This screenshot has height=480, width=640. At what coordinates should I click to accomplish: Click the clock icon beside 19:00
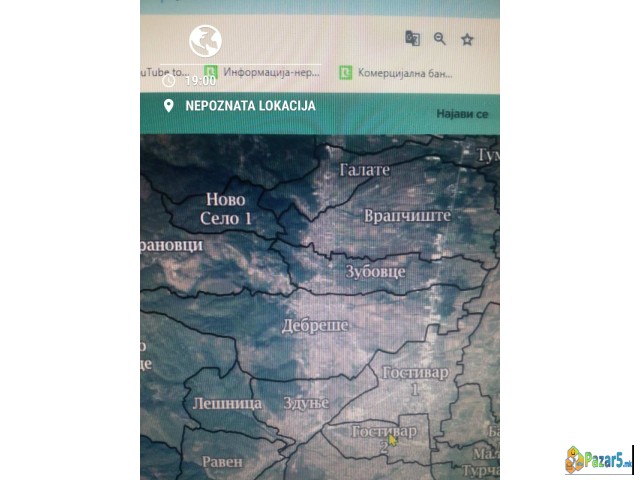click(169, 81)
